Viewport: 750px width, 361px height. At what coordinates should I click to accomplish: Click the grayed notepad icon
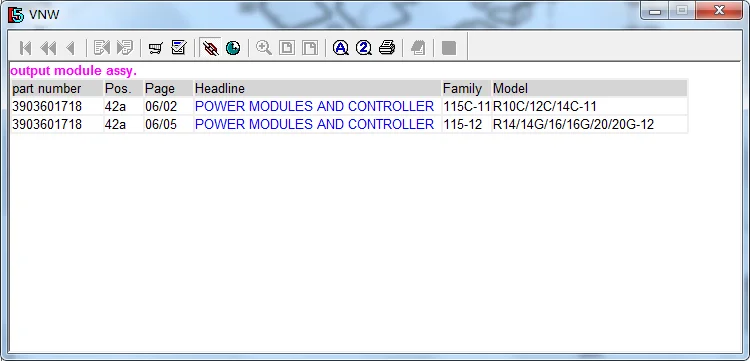[x=418, y=48]
